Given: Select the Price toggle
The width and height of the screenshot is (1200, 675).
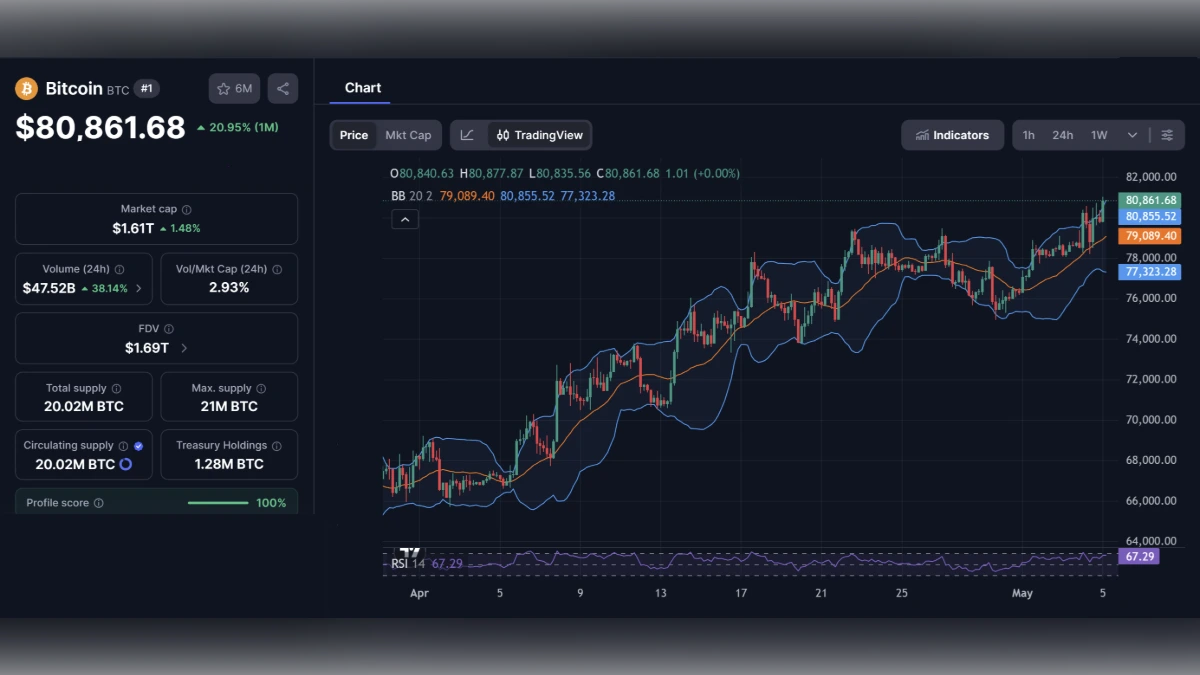Looking at the screenshot, I should (354, 135).
